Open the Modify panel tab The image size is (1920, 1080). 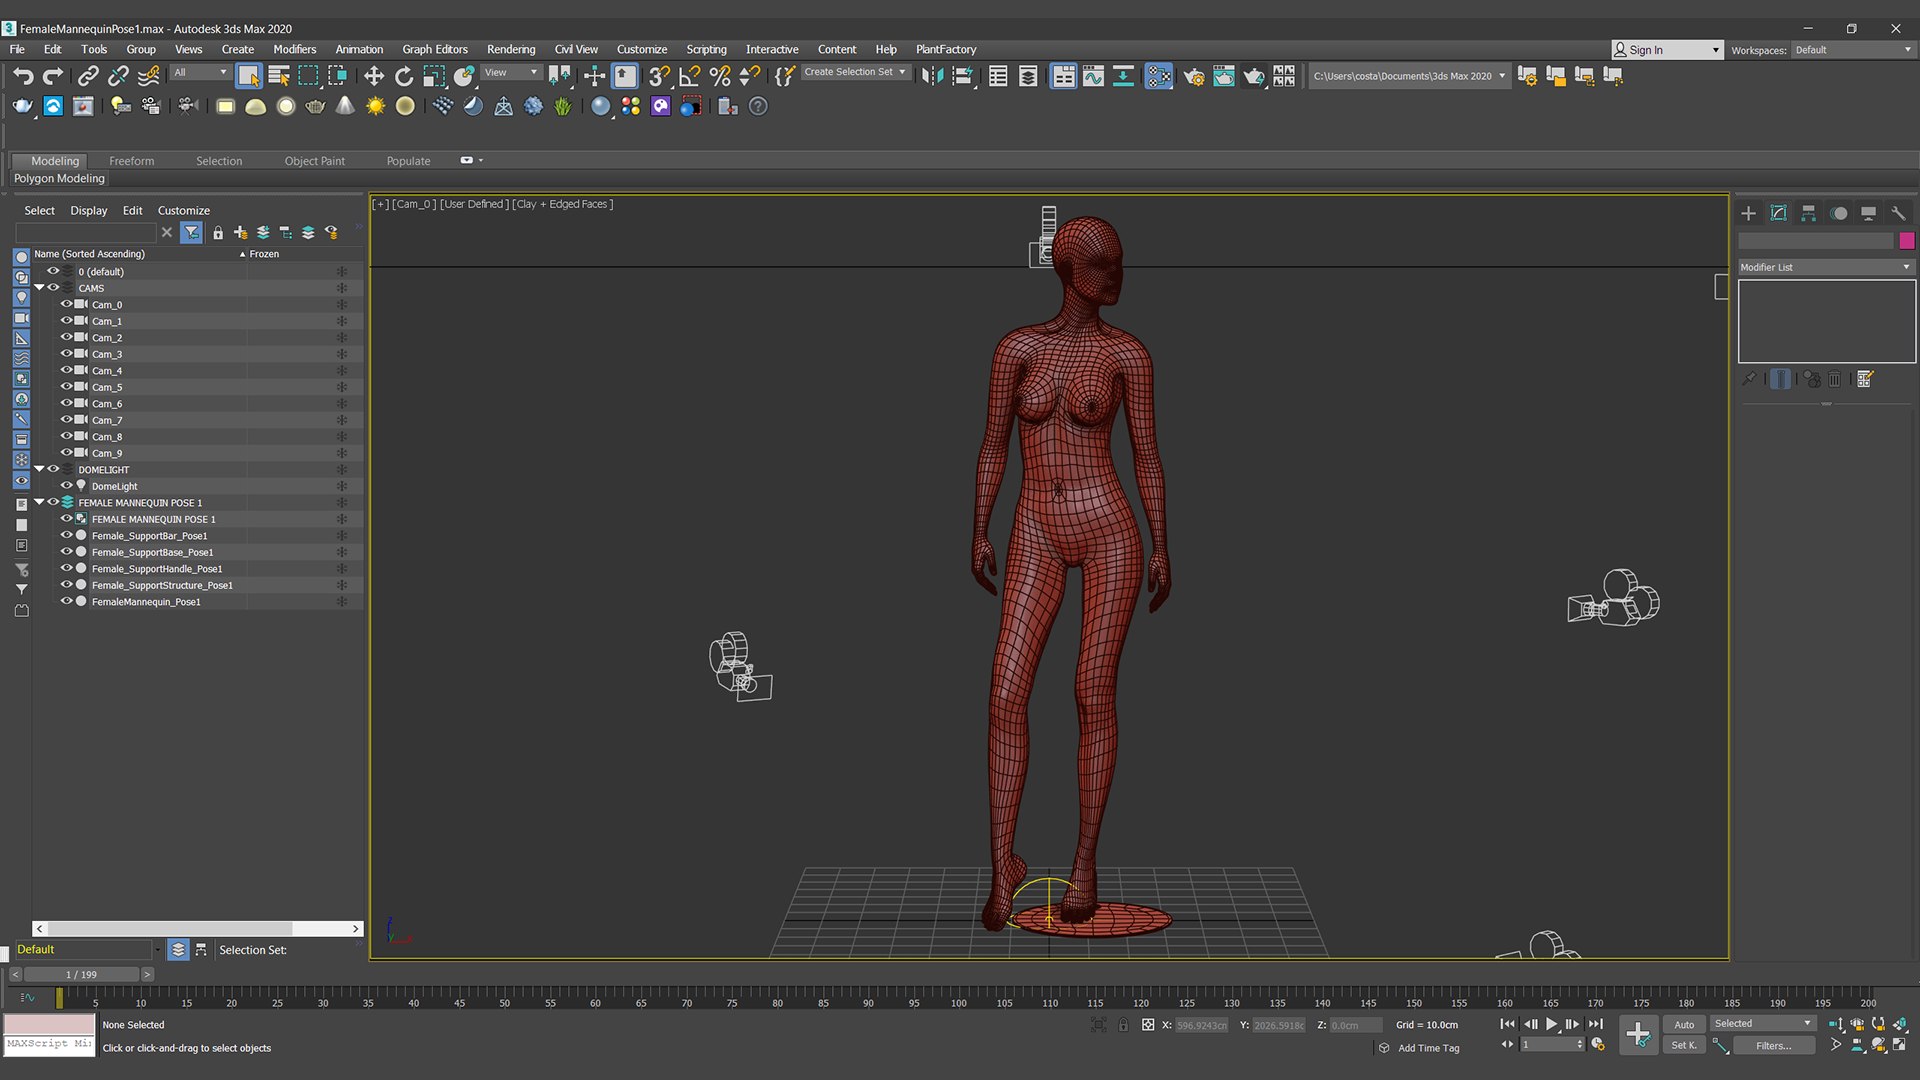[x=1778, y=213]
